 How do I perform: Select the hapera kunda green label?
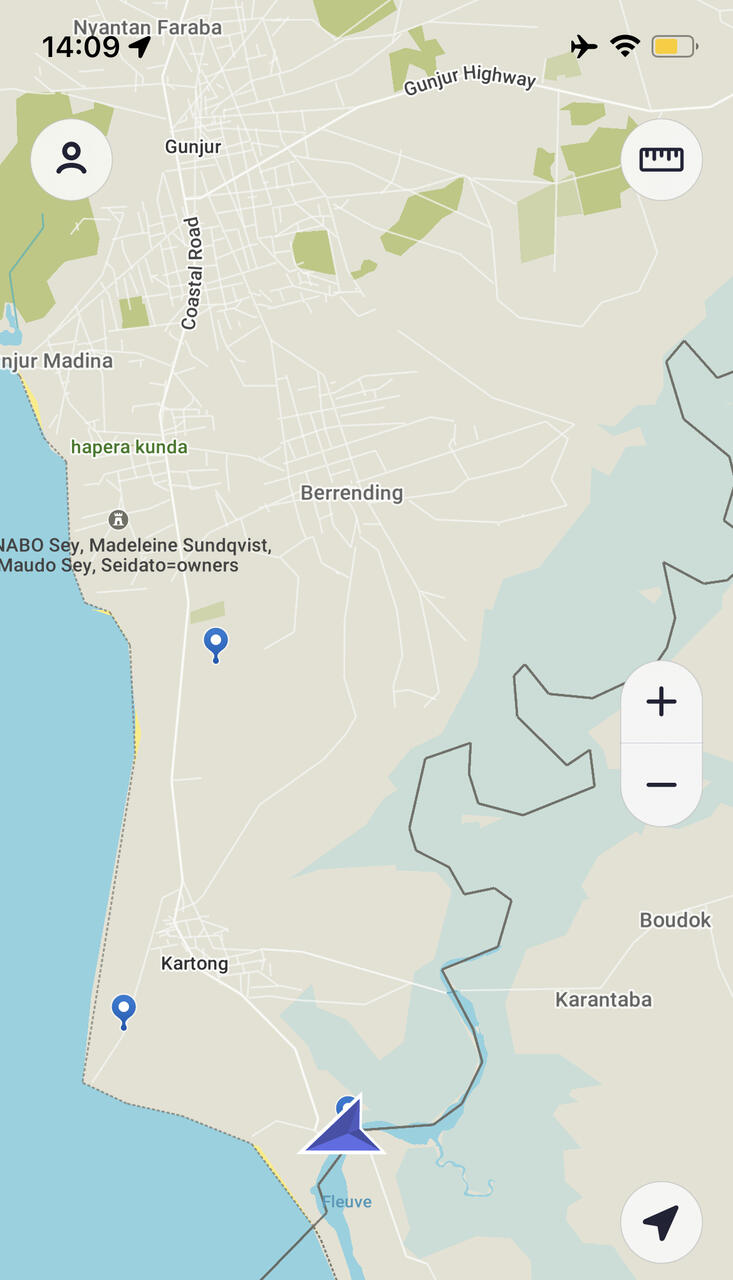129,447
